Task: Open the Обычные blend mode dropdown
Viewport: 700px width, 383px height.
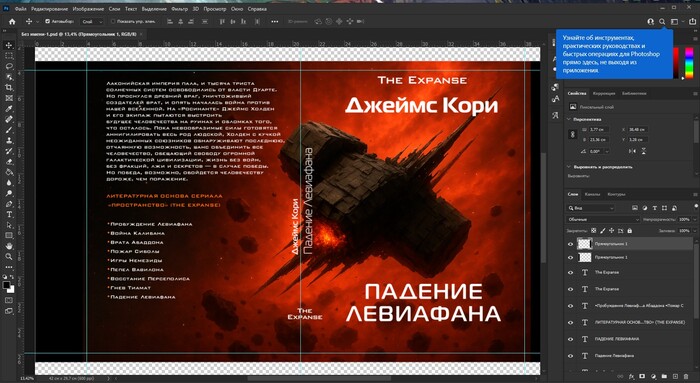Action: [x=603, y=220]
